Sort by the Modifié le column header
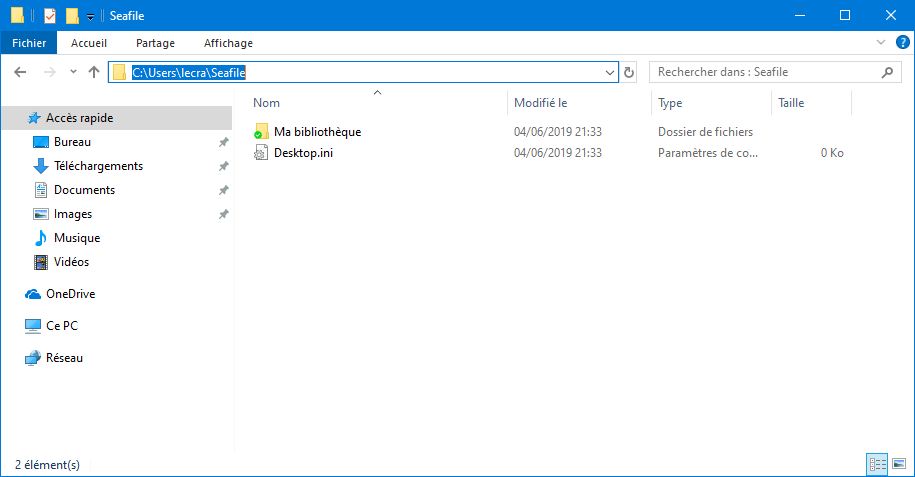Screen dimensions: 915x477 point(540,103)
